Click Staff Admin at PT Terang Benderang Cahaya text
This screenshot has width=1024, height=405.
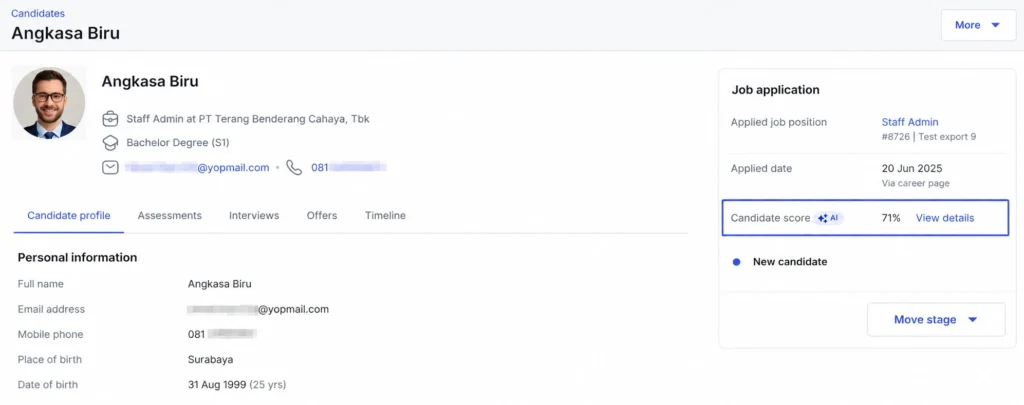248,119
